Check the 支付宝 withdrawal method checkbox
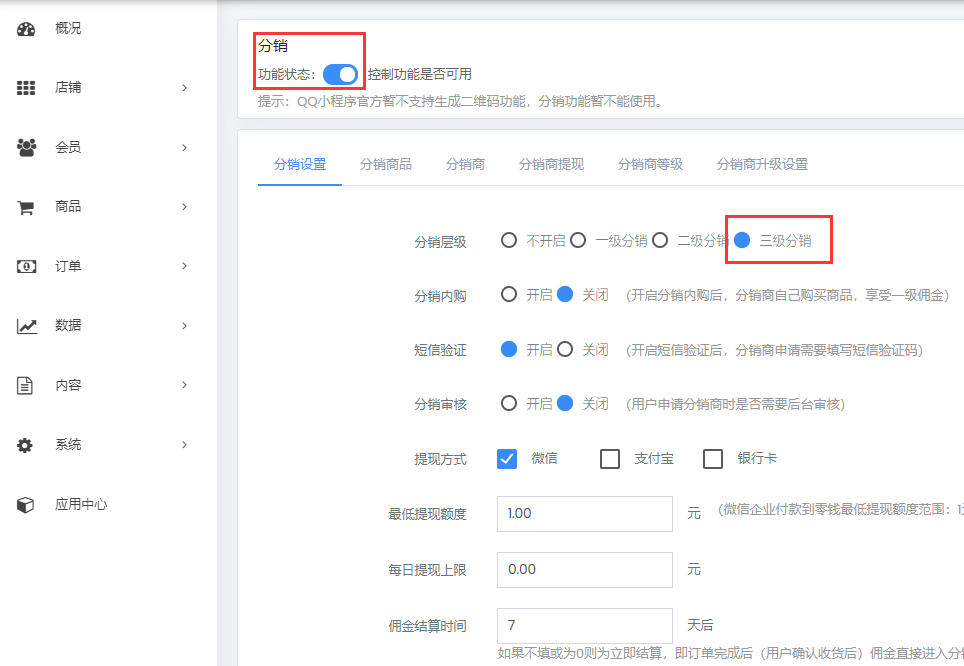The width and height of the screenshot is (964, 666). (x=610, y=459)
